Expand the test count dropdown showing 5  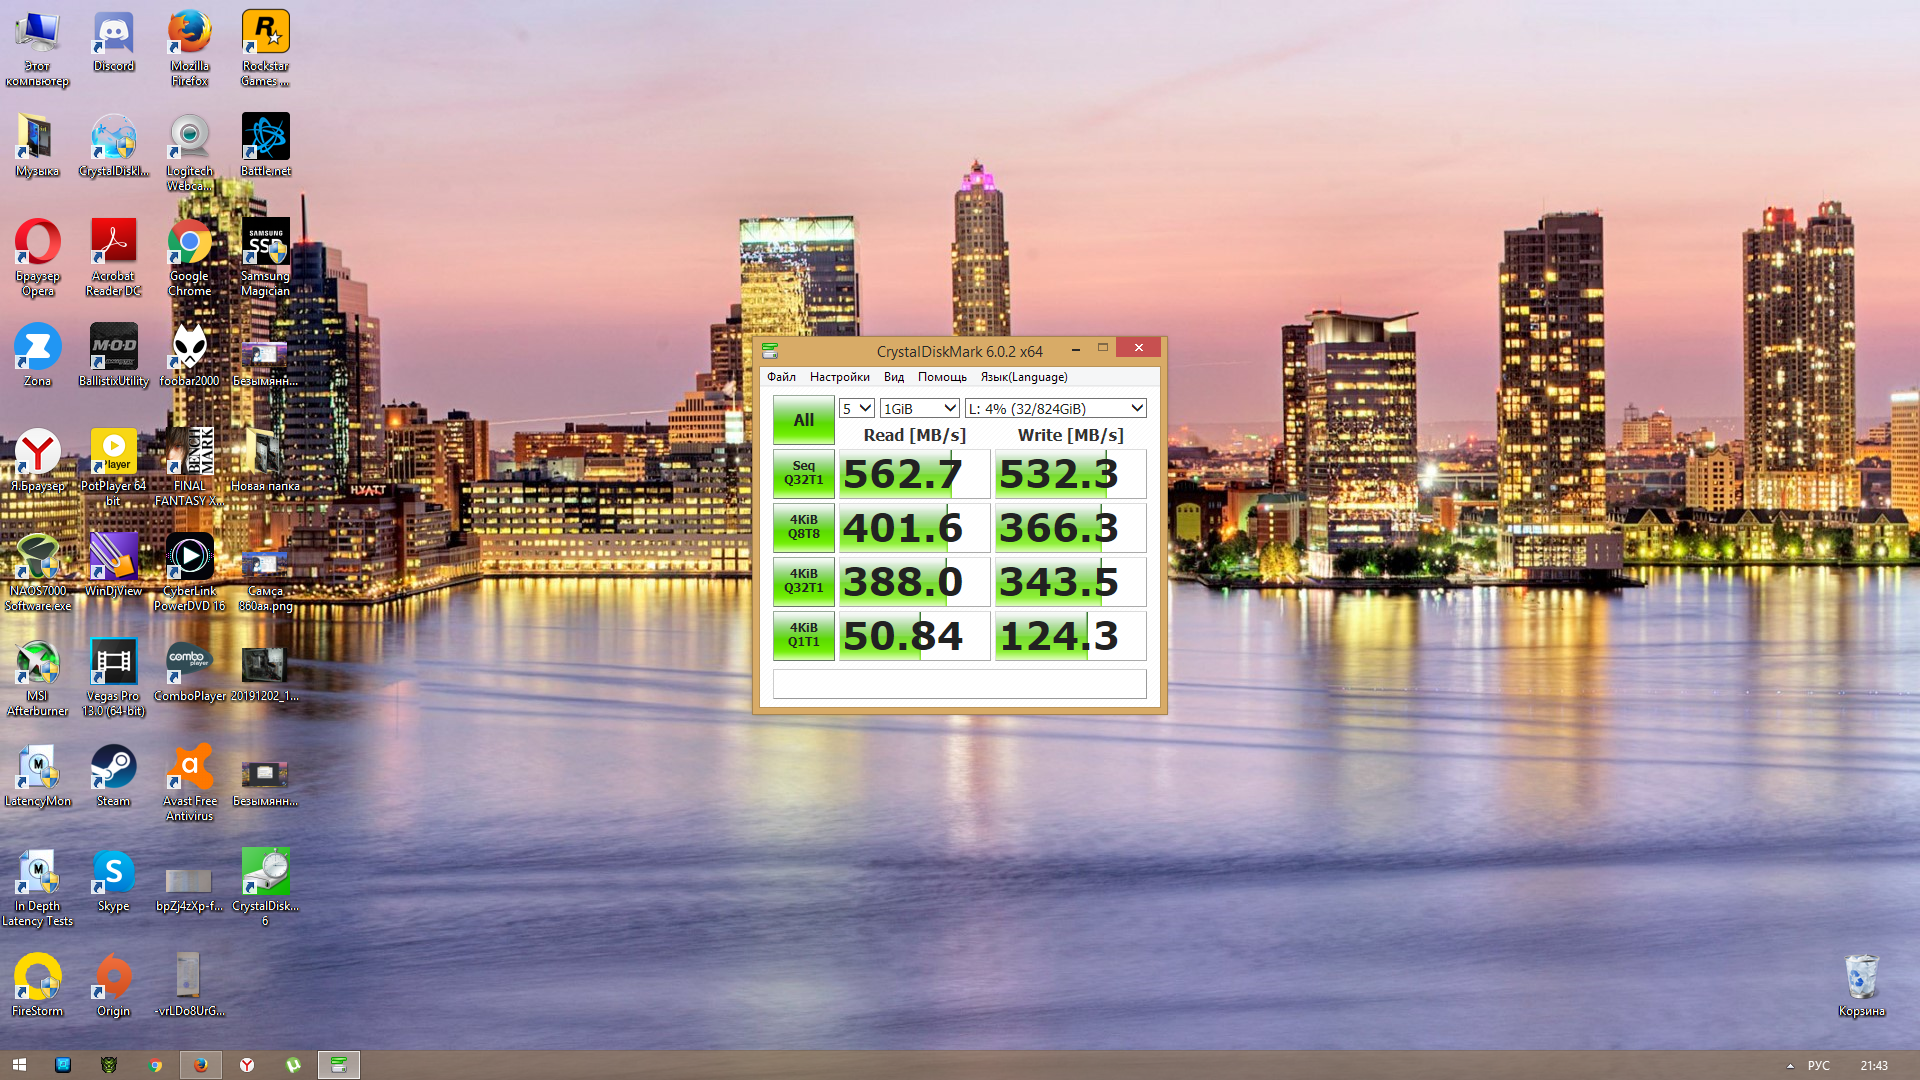click(x=857, y=408)
